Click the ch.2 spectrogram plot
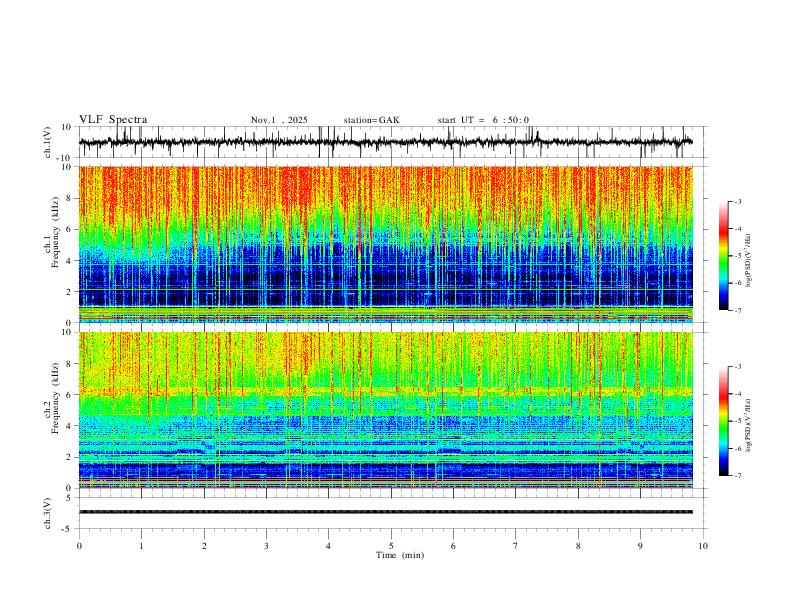Screen dimensions: 792x612 point(386,410)
